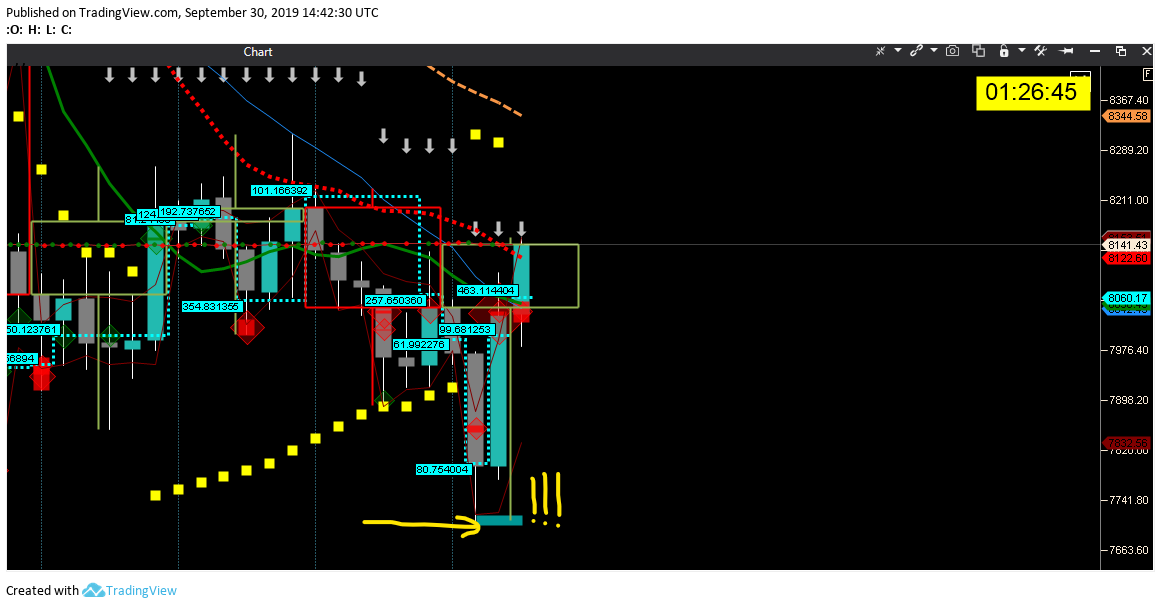
Task: Click the cyan 8060.17 price label
Action: (1127, 298)
